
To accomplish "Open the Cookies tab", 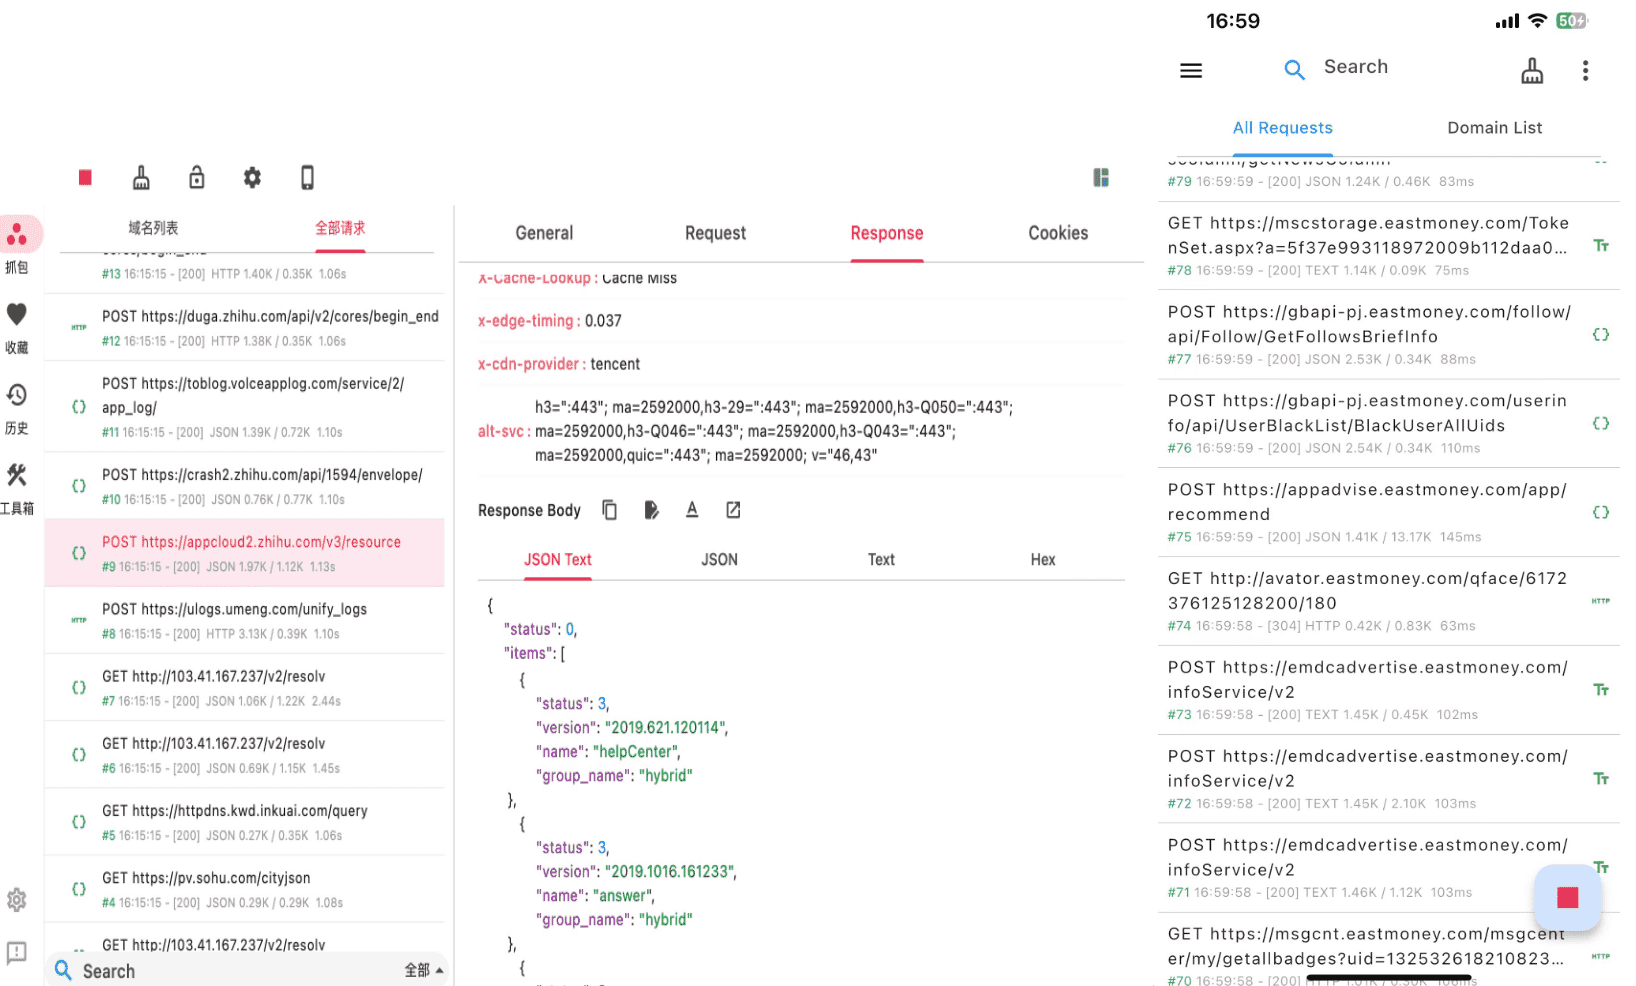I will 1058,233.
